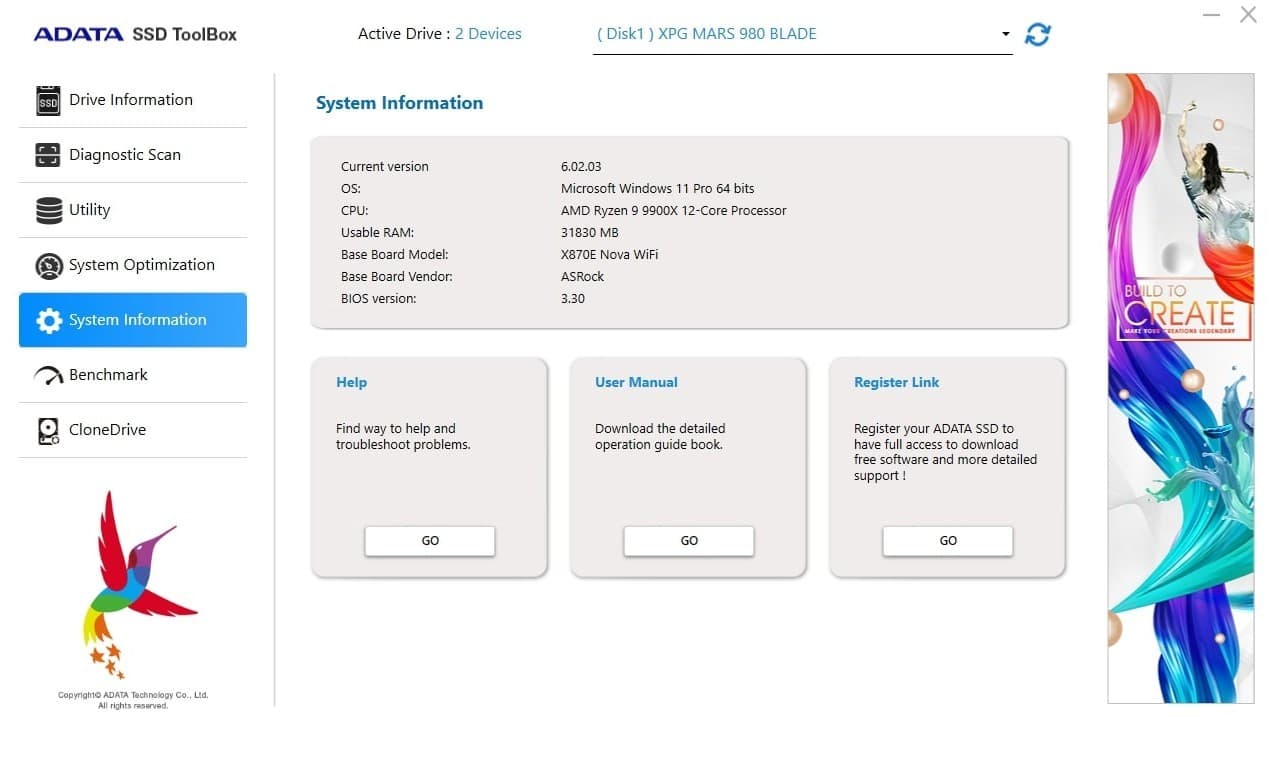This screenshot has width=1269, height=759.
Task: Click the Register Link card title
Action: pyautogui.click(x=896, y=382)
